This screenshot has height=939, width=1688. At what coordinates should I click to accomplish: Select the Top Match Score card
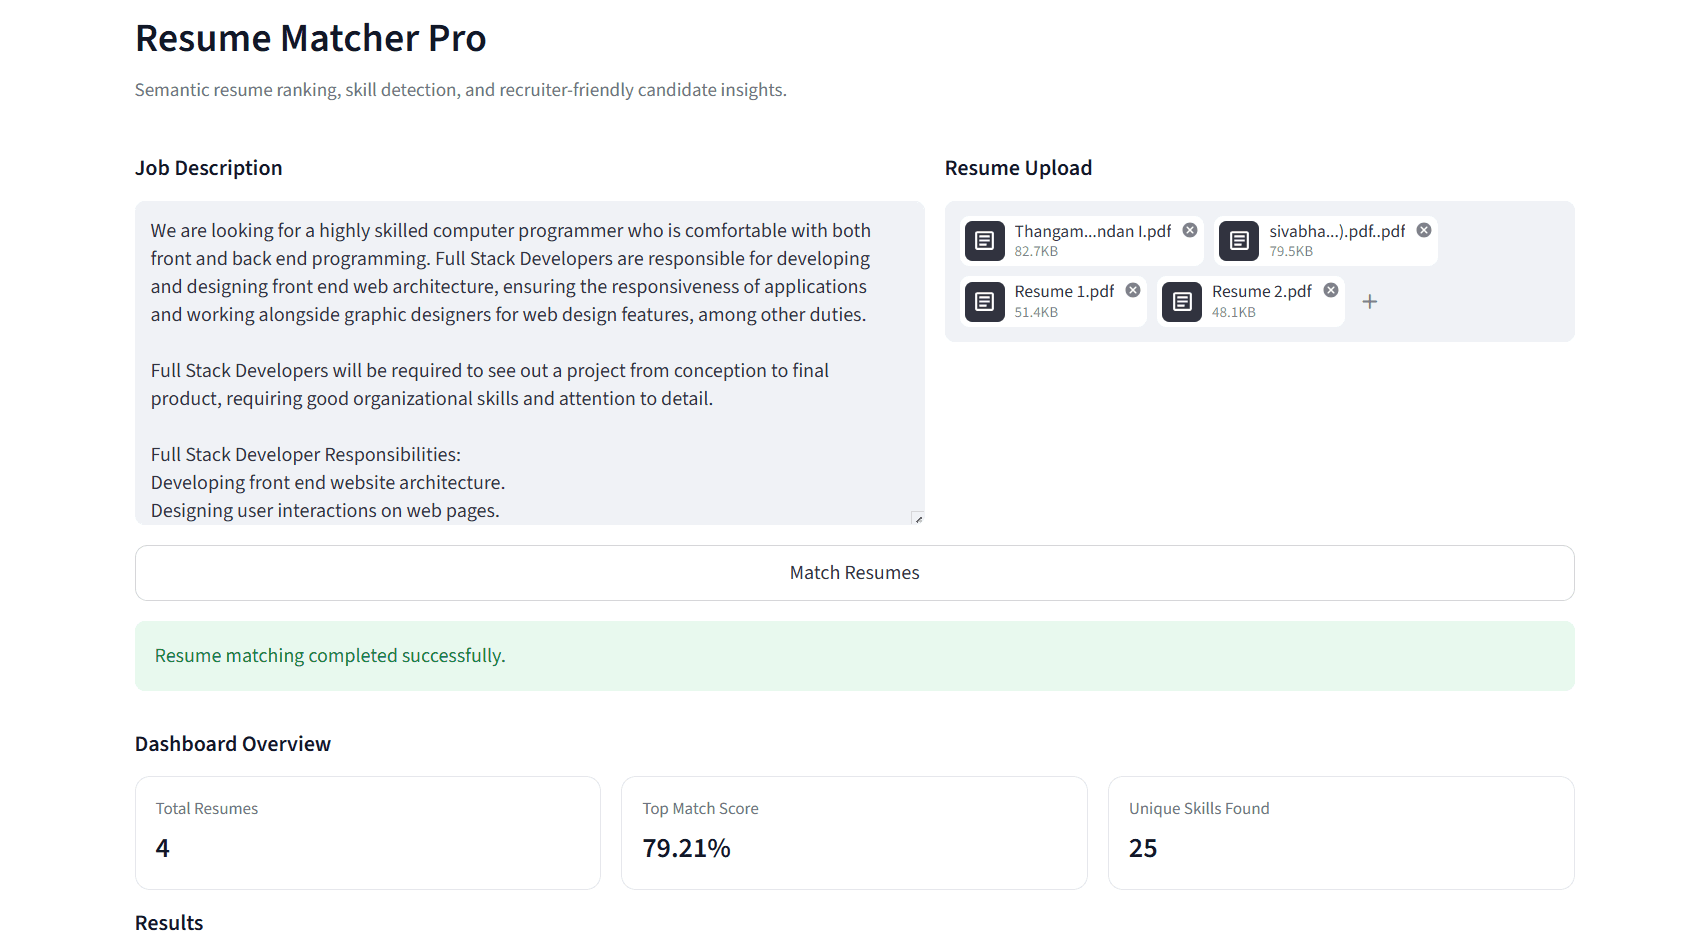(x=854, y=832)
